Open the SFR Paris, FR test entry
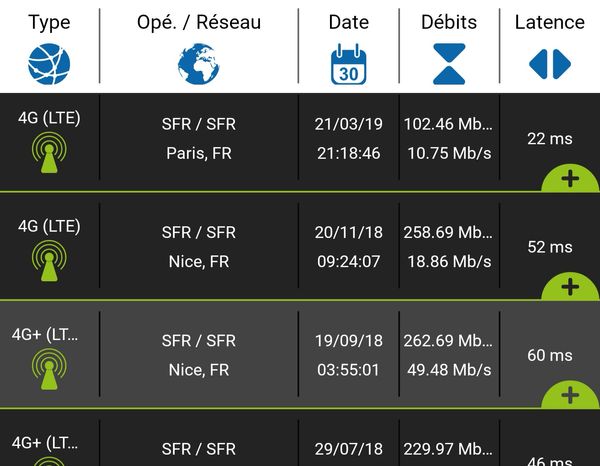 (x=198, y=139)
